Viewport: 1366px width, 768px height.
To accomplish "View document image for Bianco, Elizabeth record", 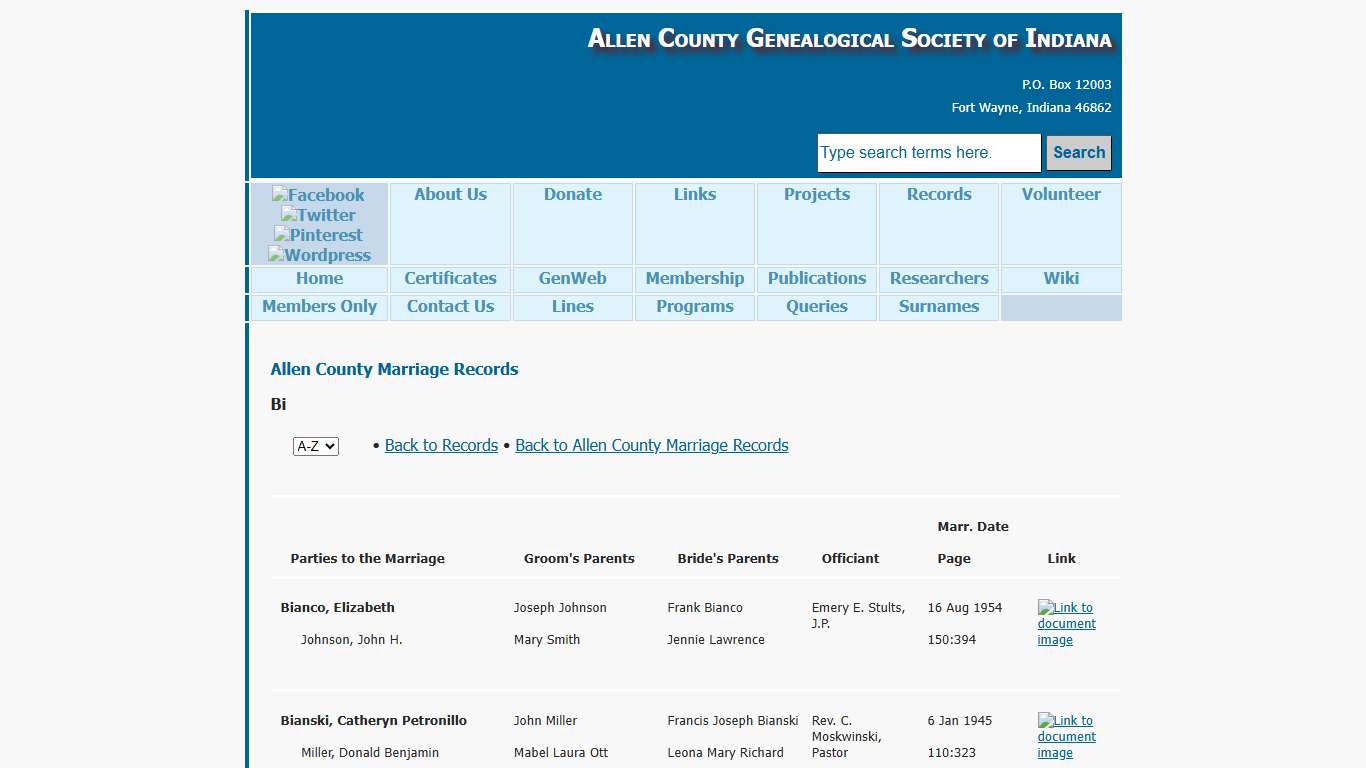I will 1066,623.
